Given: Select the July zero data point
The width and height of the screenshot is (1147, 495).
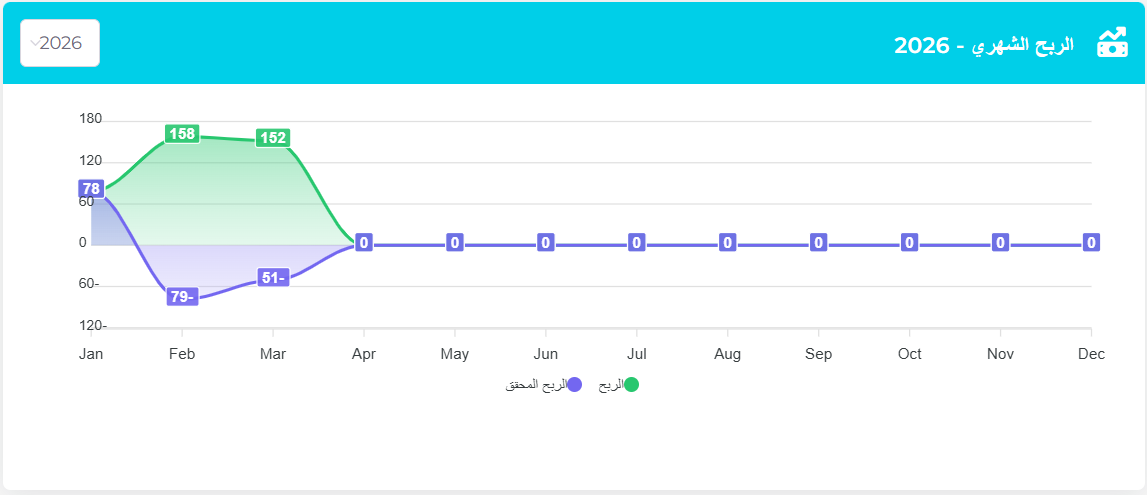Looking at the screenshot, I should pyautogui.click(x=636, y=243).
